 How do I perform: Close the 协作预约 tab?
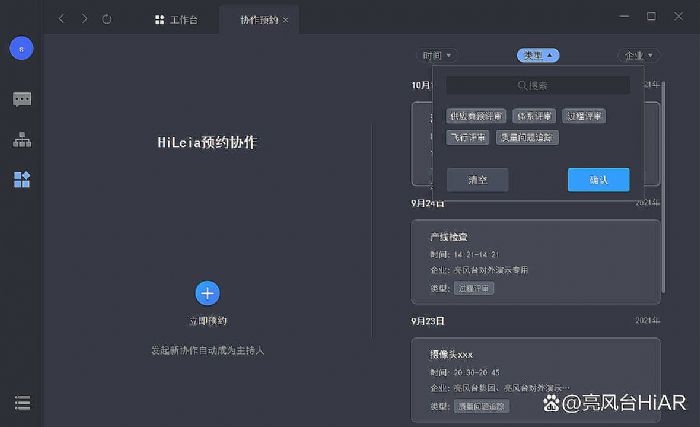(x=286, y=19)
